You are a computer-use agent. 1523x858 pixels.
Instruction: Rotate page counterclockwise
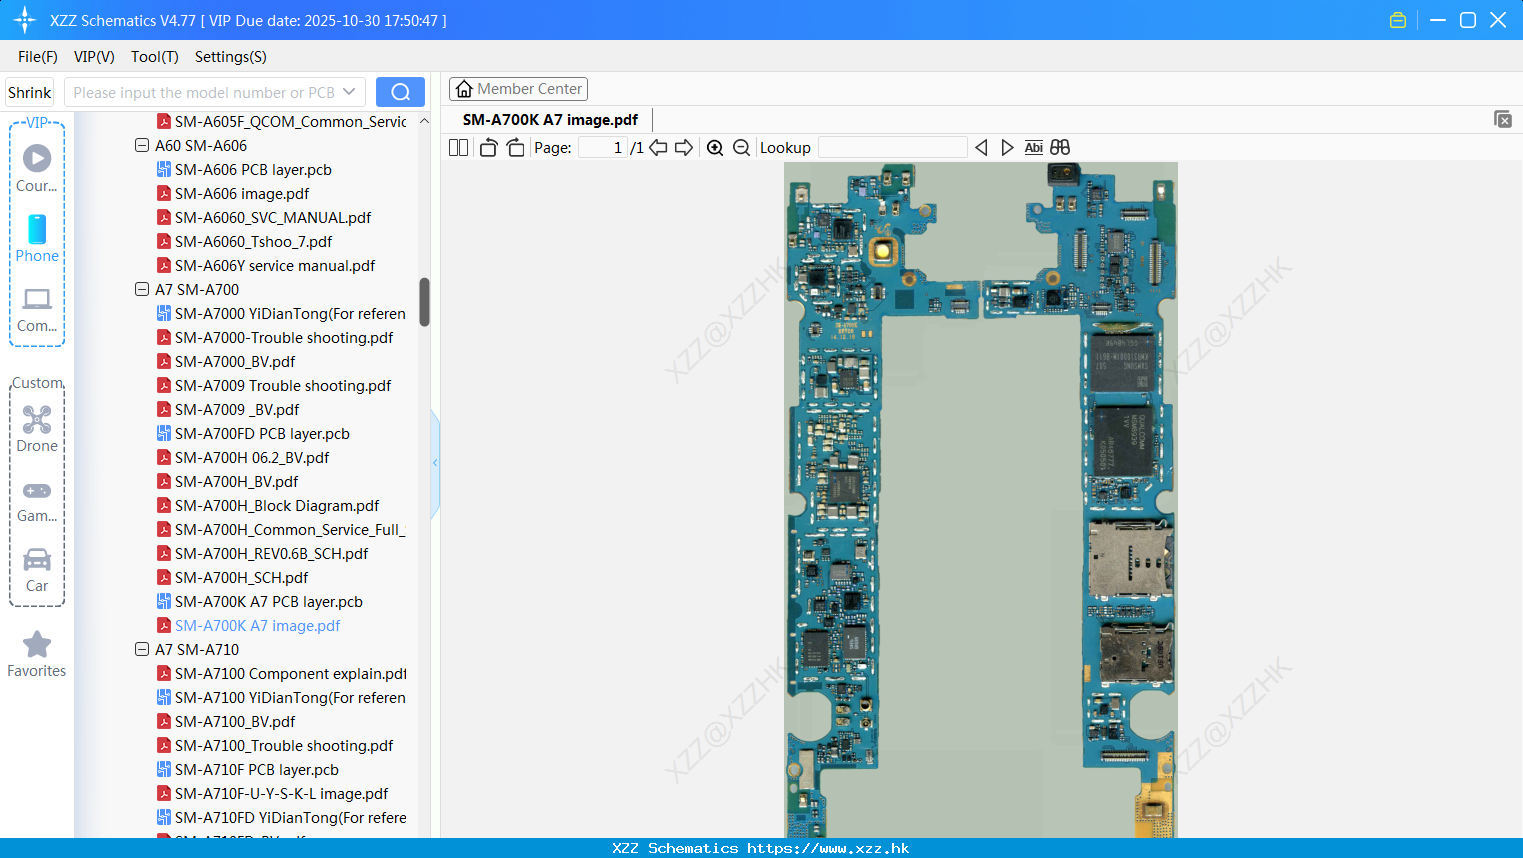pos(489,148)
